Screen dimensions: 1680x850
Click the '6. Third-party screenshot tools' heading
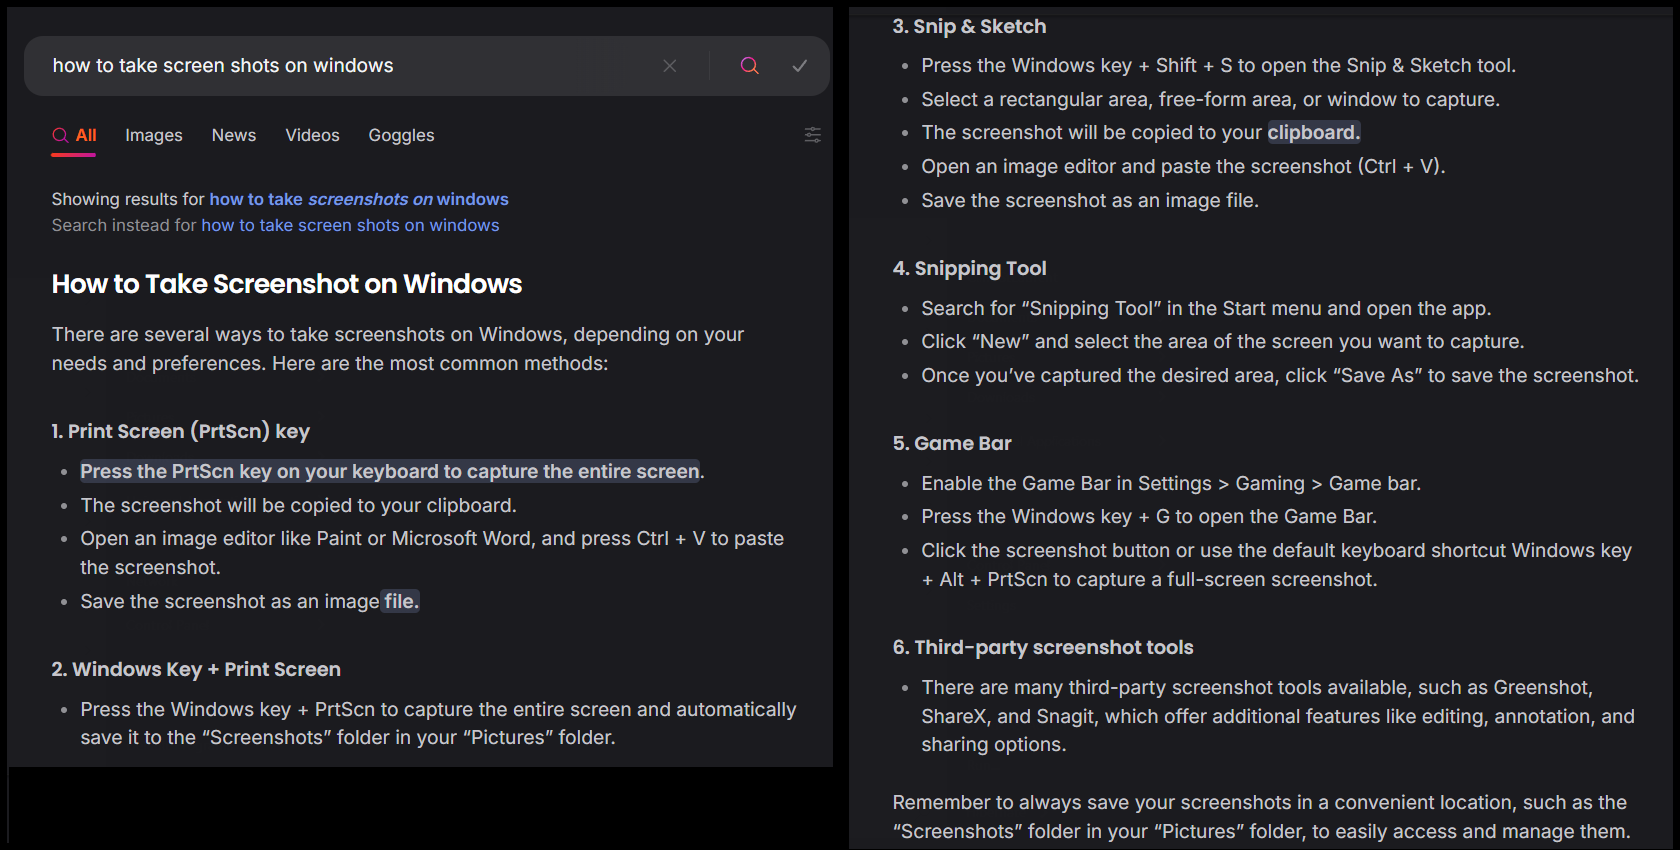click(x=1043, y=647)
